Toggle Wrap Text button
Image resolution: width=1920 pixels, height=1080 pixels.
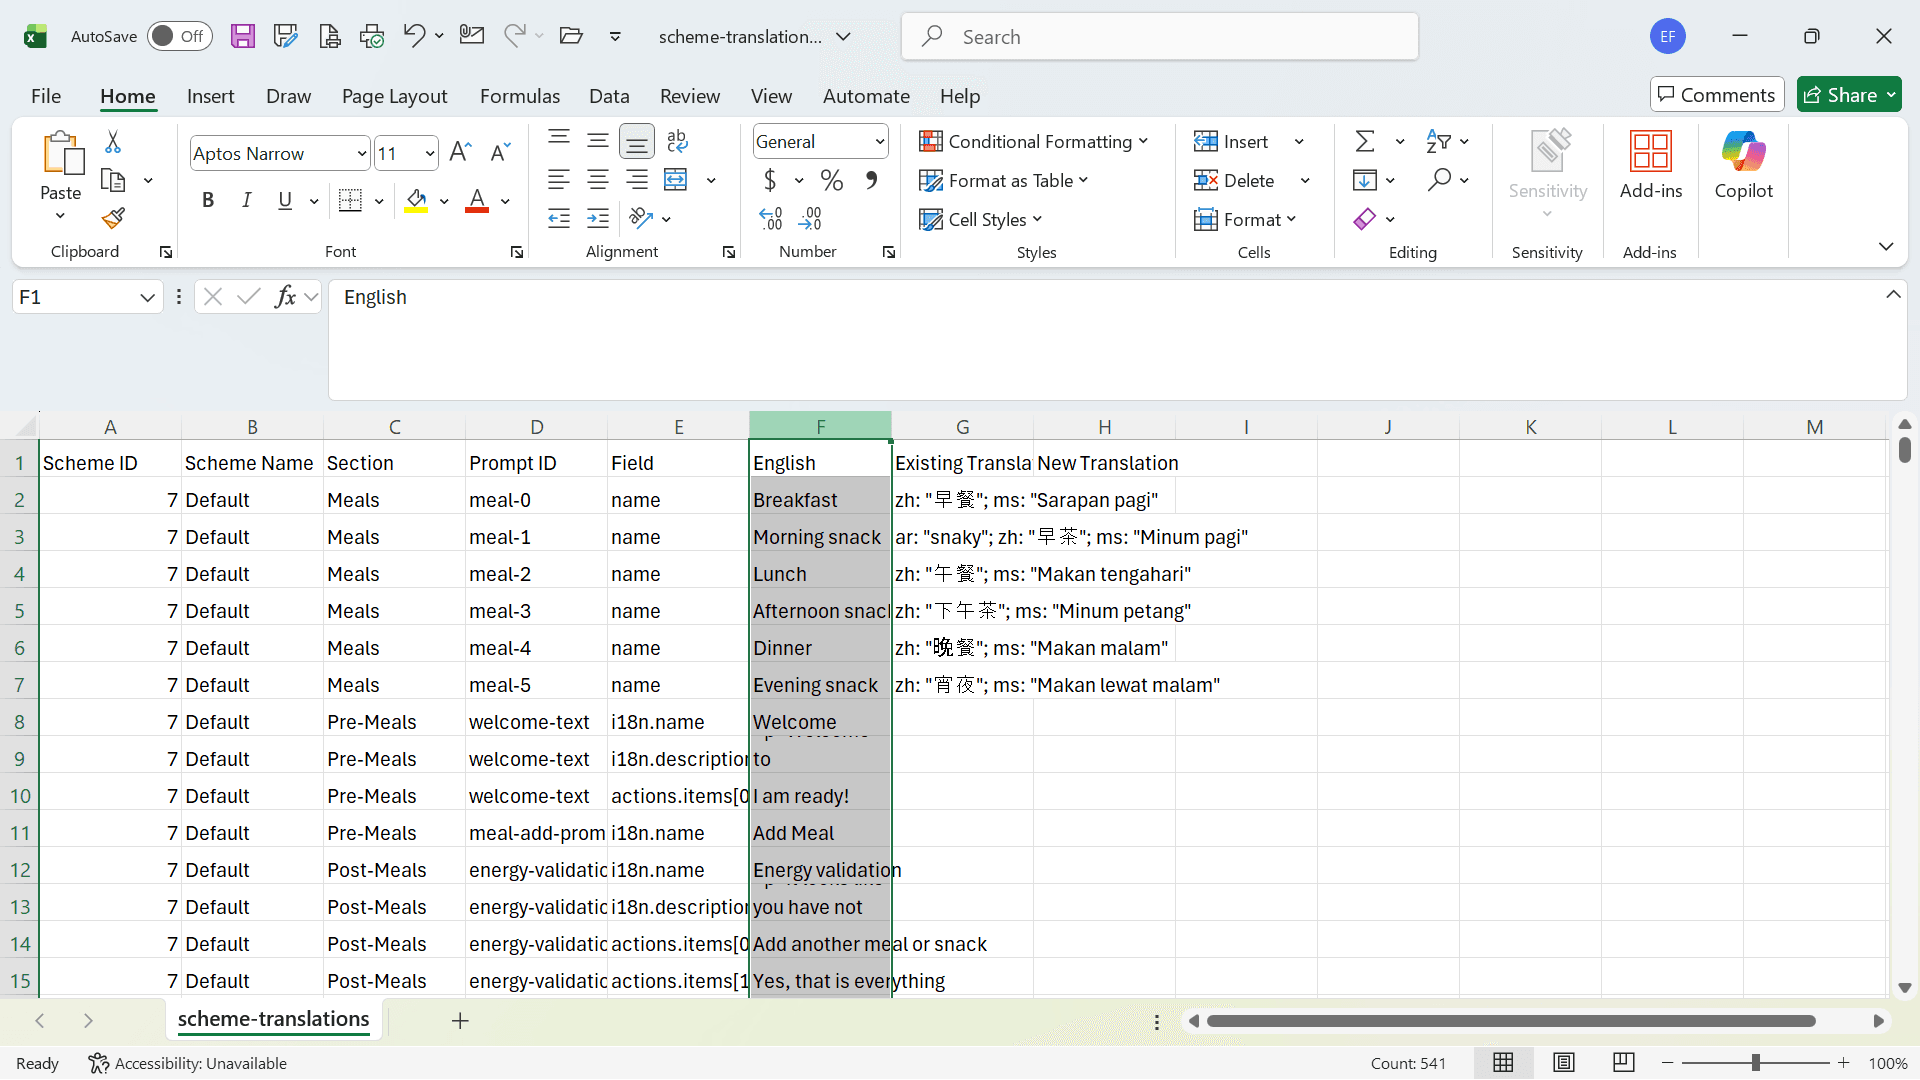click(x=677, y=141)
